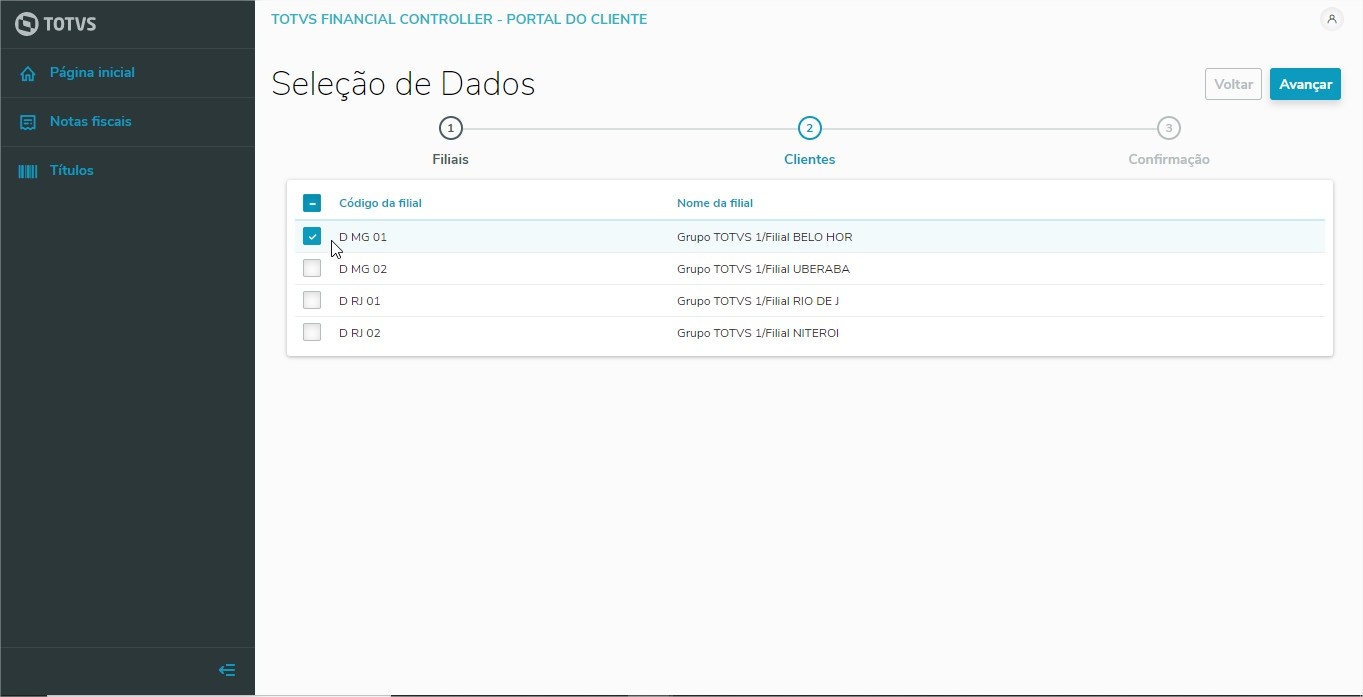Image resolution: width=1363 pixels, height=697 pixels.
Task: Click the Avançar button
Action: point(1305,84)
